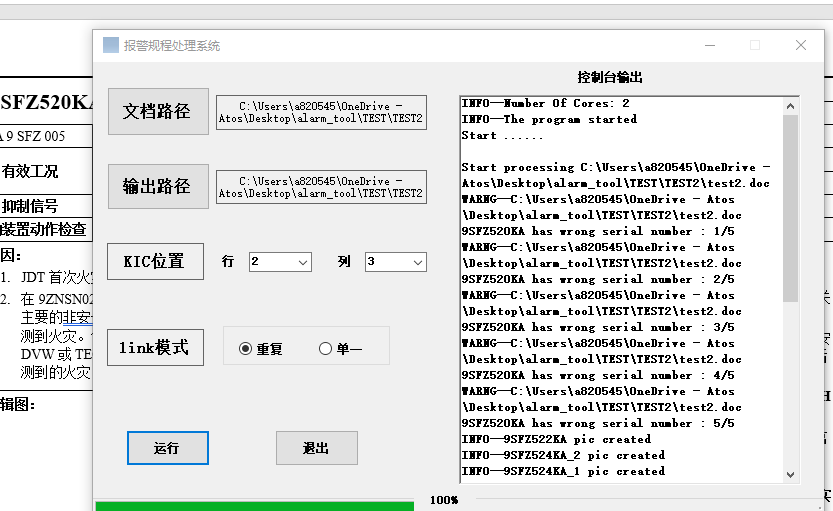
Task: Expand the 列 column number dropdown
Action: click(396, 262)
